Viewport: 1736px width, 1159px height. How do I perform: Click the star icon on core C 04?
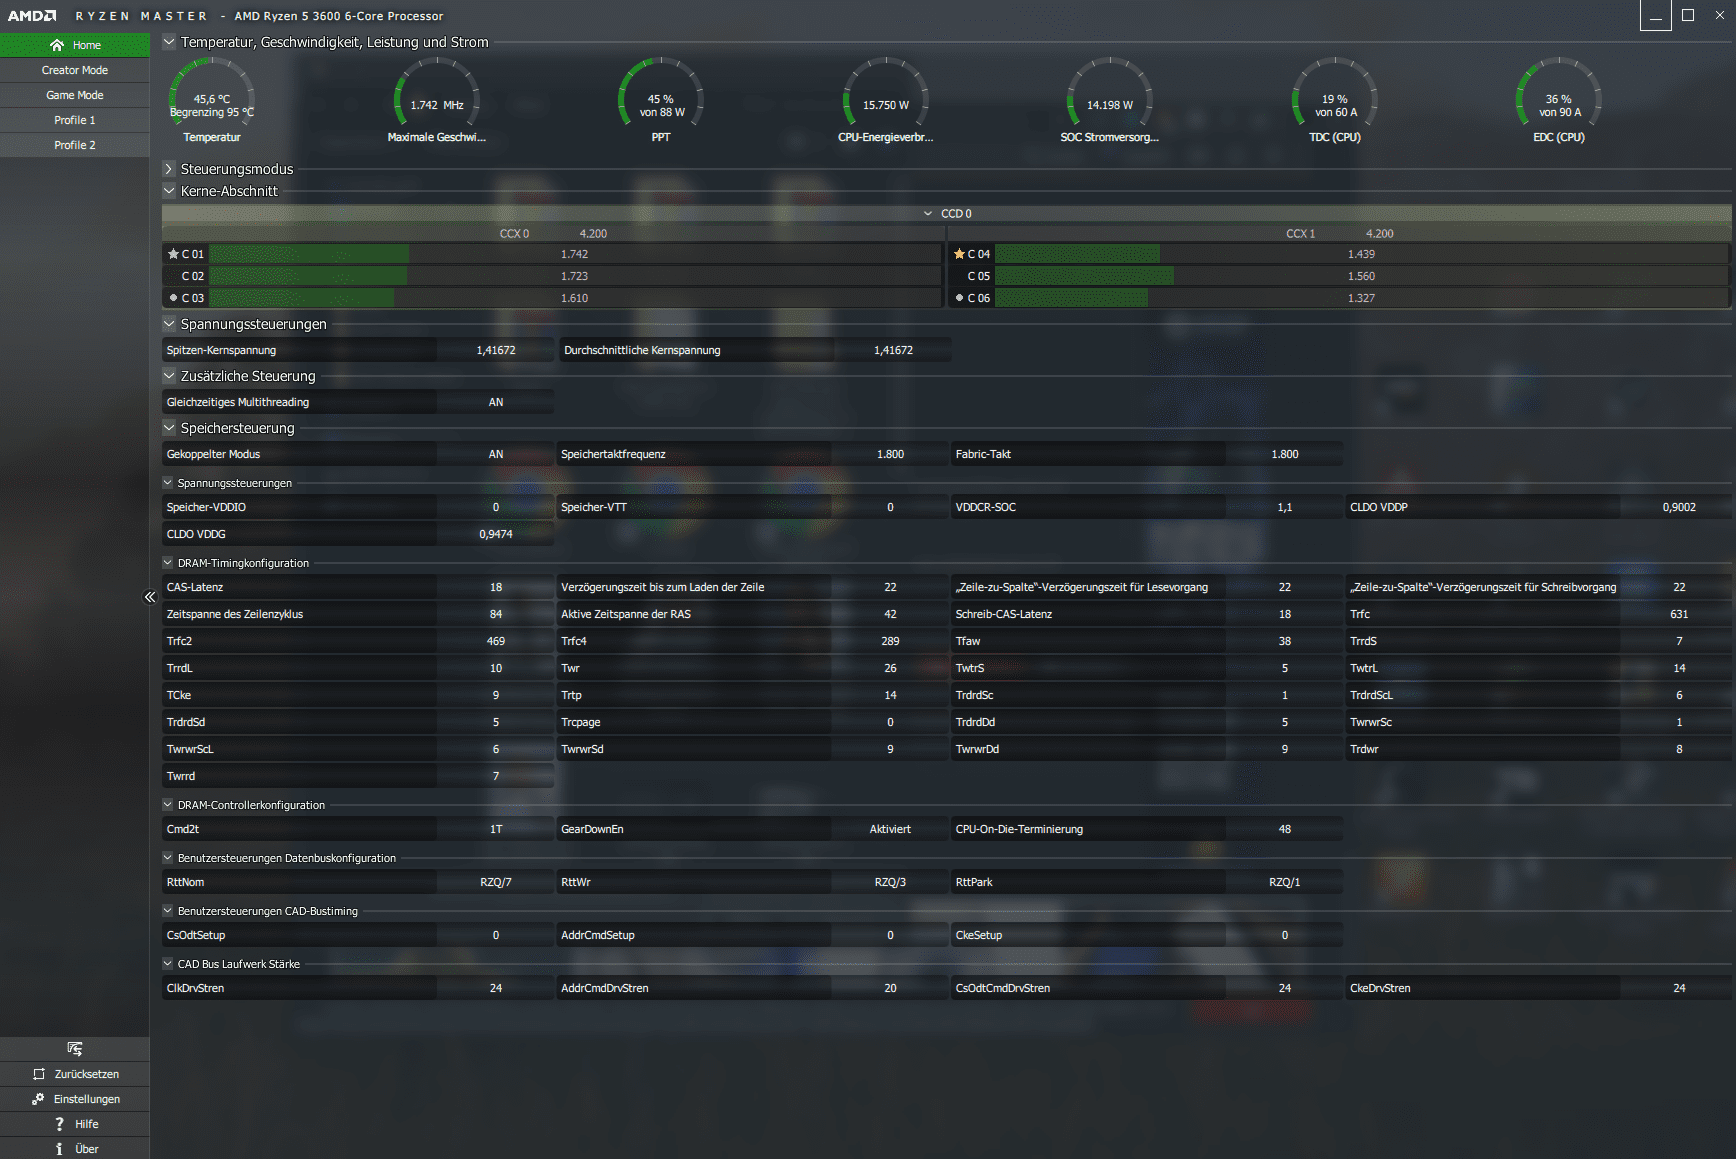tap(959, 254)
